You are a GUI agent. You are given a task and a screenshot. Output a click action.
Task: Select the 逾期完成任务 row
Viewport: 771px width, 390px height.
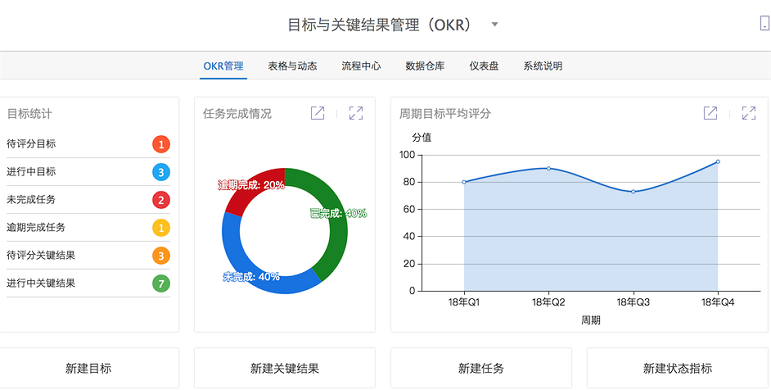coord(89,228)
